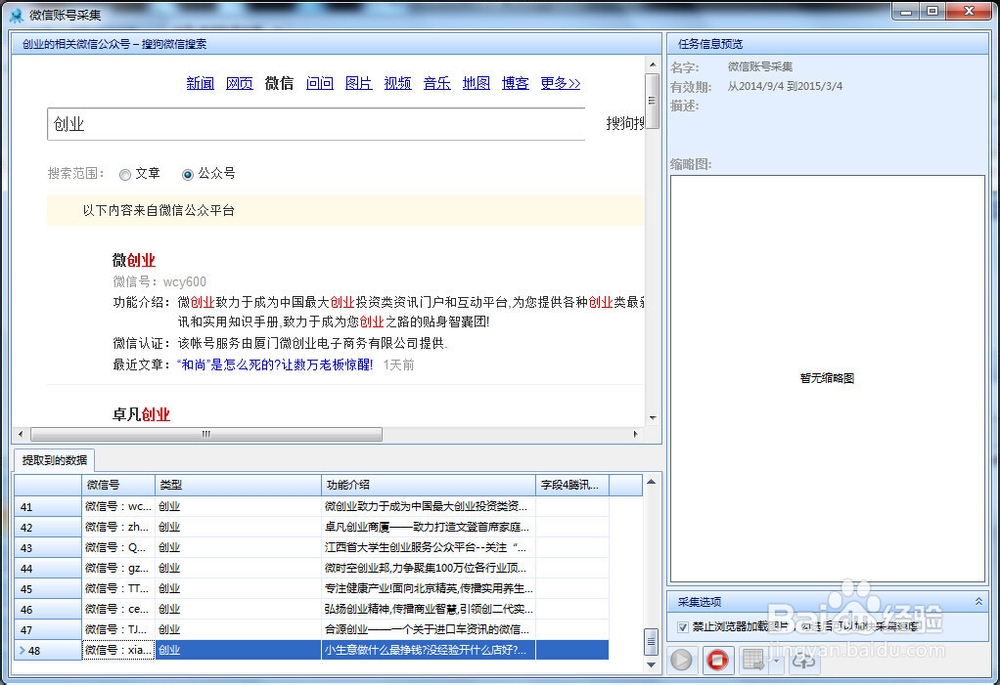This screenshot has width=1000, height=685.
Task: Open the export data dropdown arrow
Action: click(x=776, y=659)
